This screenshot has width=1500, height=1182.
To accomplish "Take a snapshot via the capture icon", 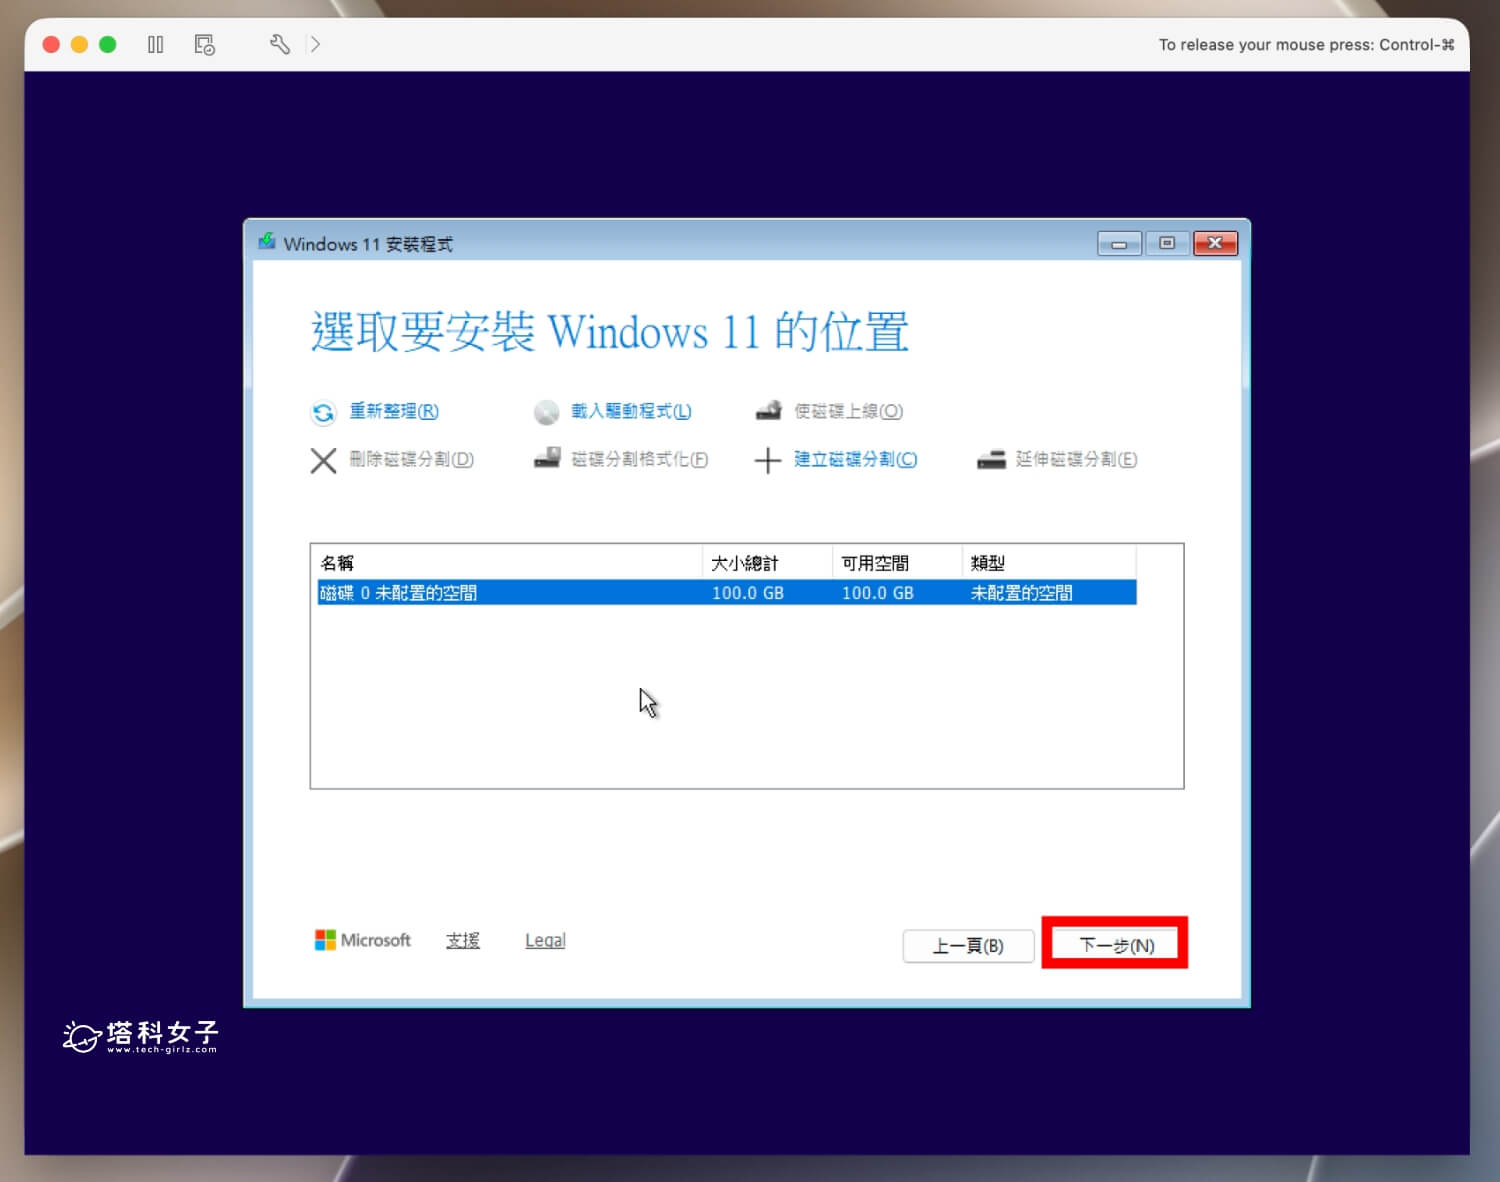I will click(x=205, y=44).
